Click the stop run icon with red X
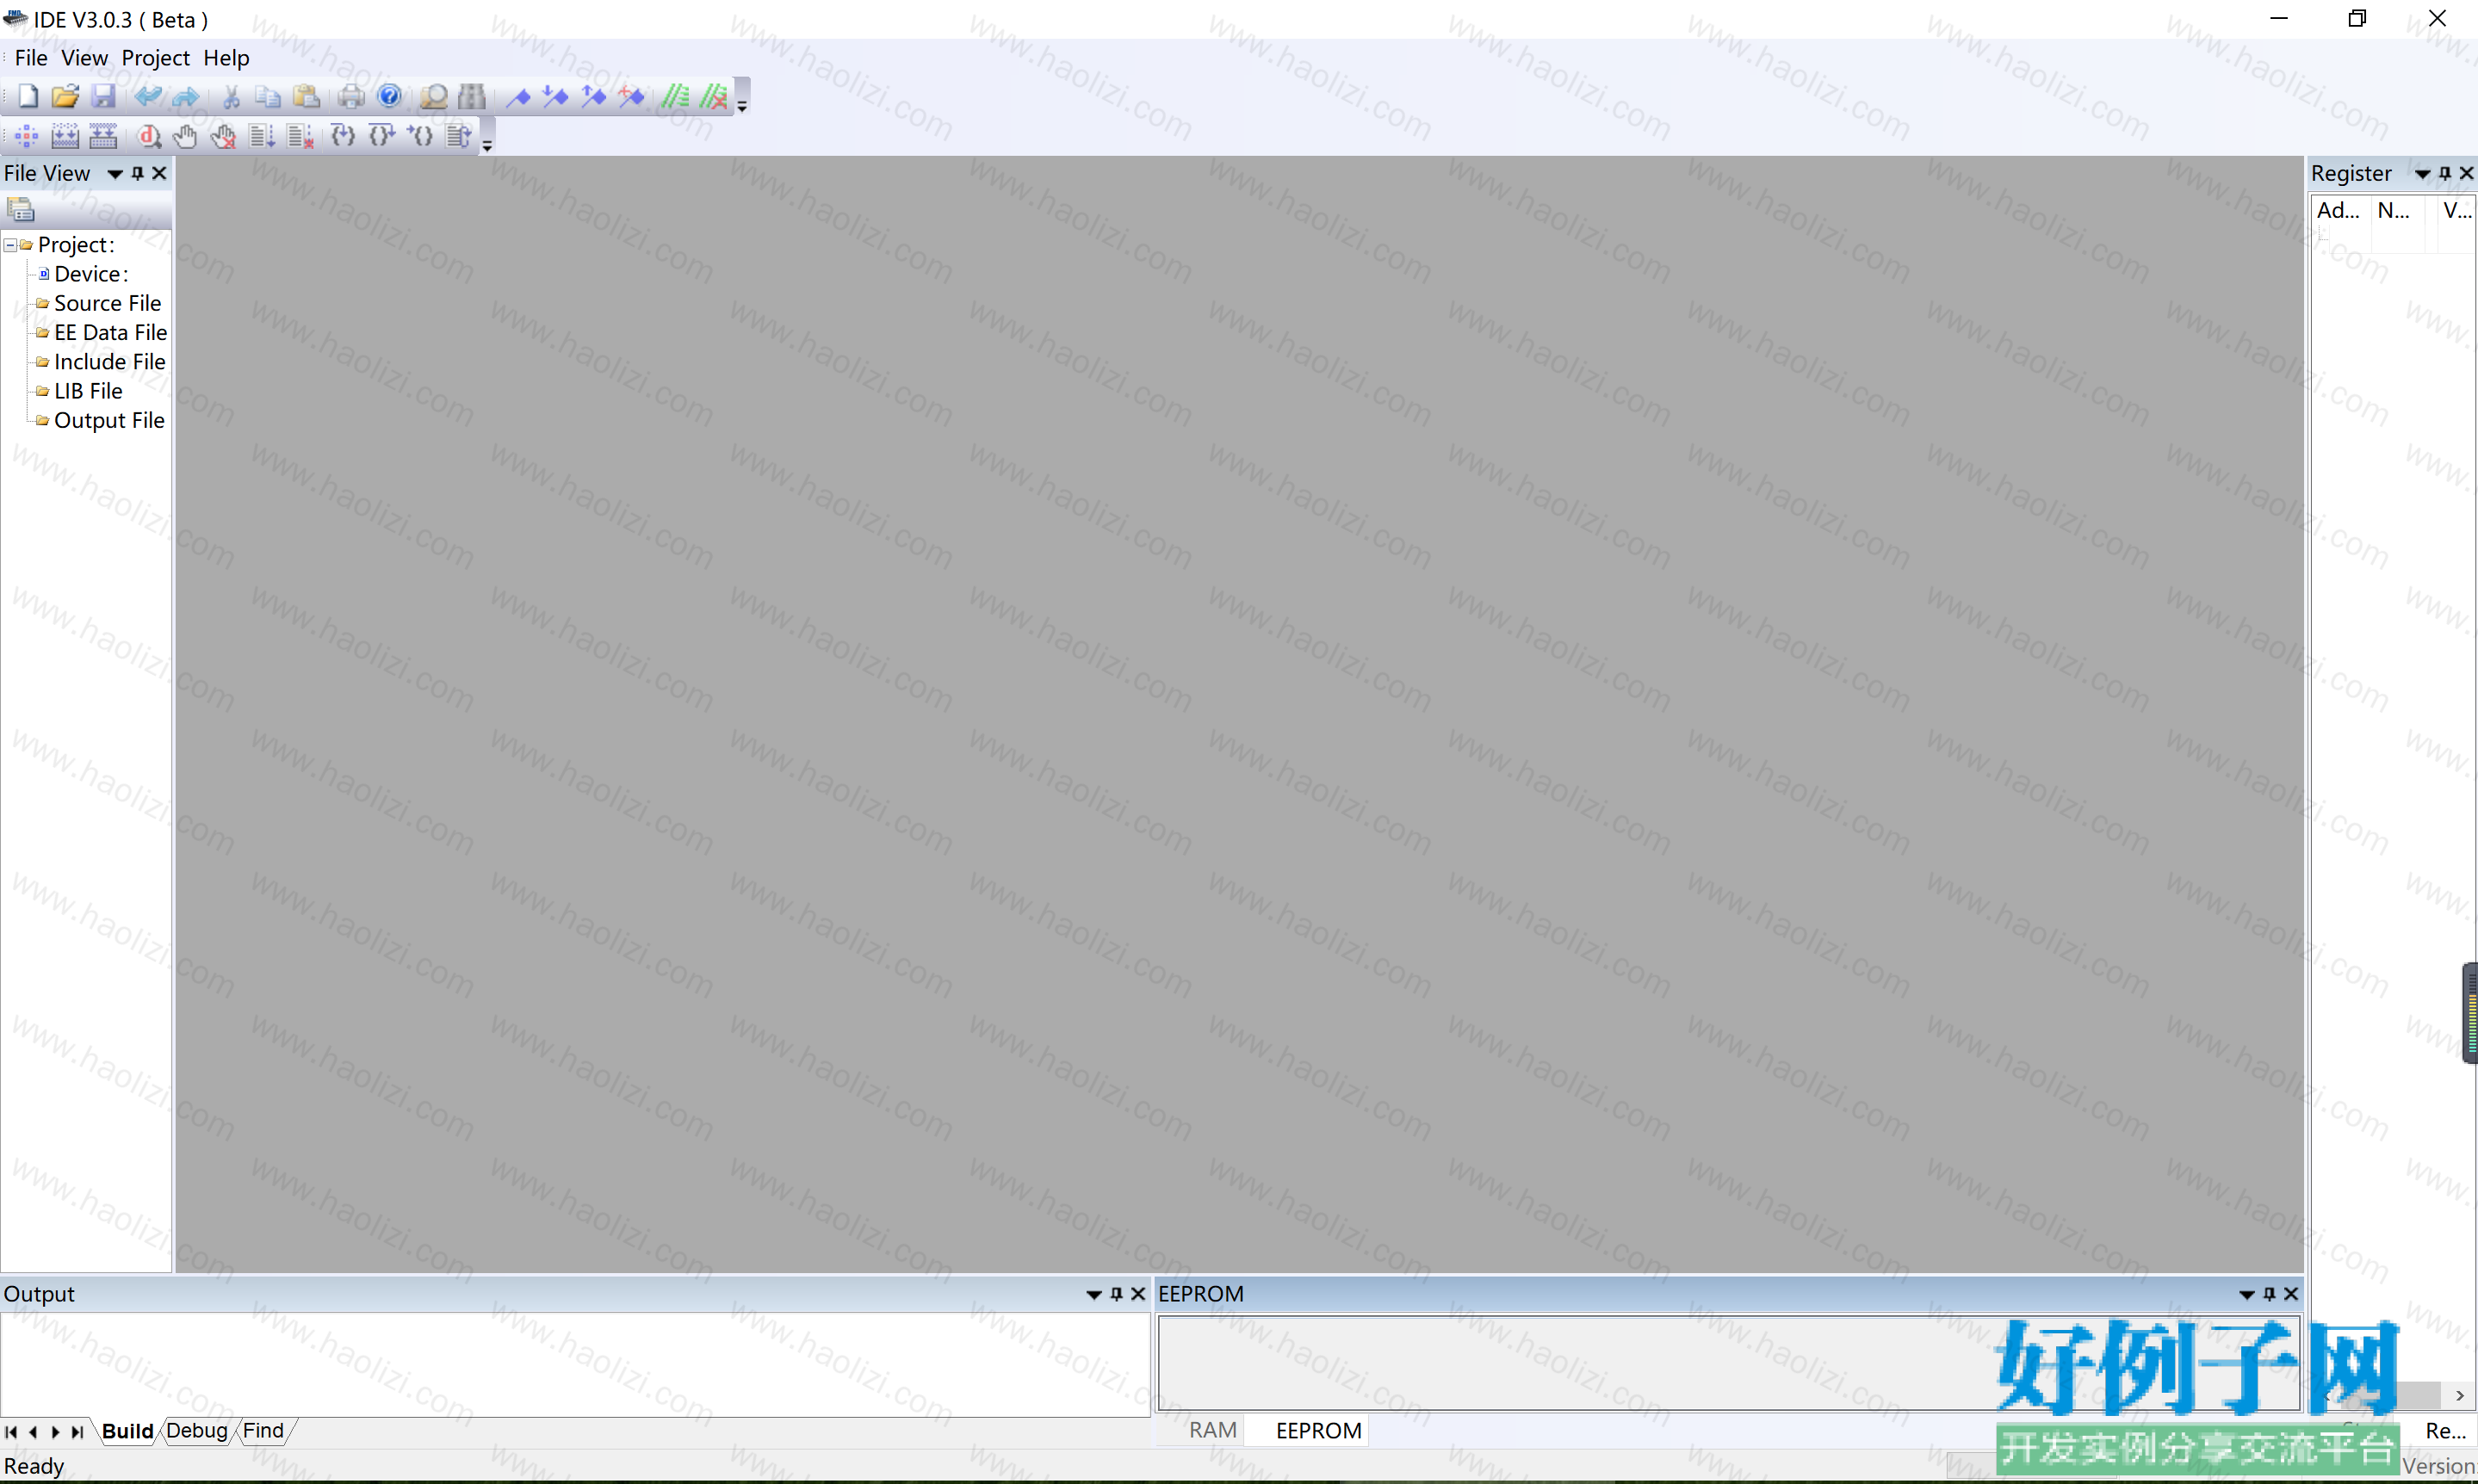Viewport: 2478px width, 1484px height. tap(300, 135)
